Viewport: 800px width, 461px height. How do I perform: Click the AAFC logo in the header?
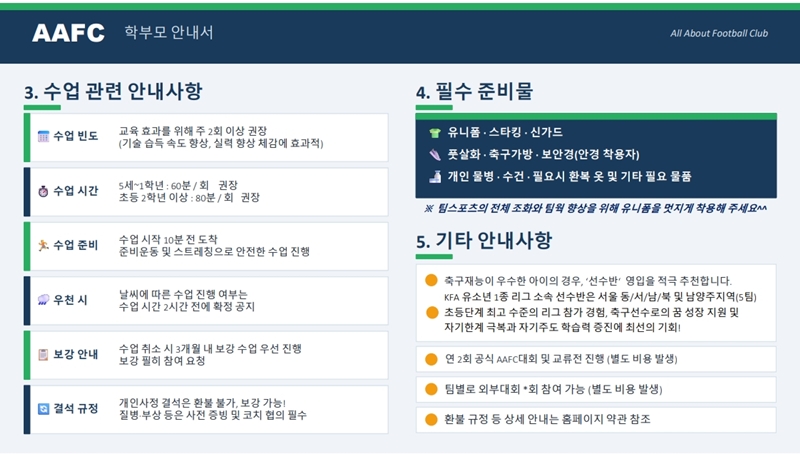click(68, 33)
